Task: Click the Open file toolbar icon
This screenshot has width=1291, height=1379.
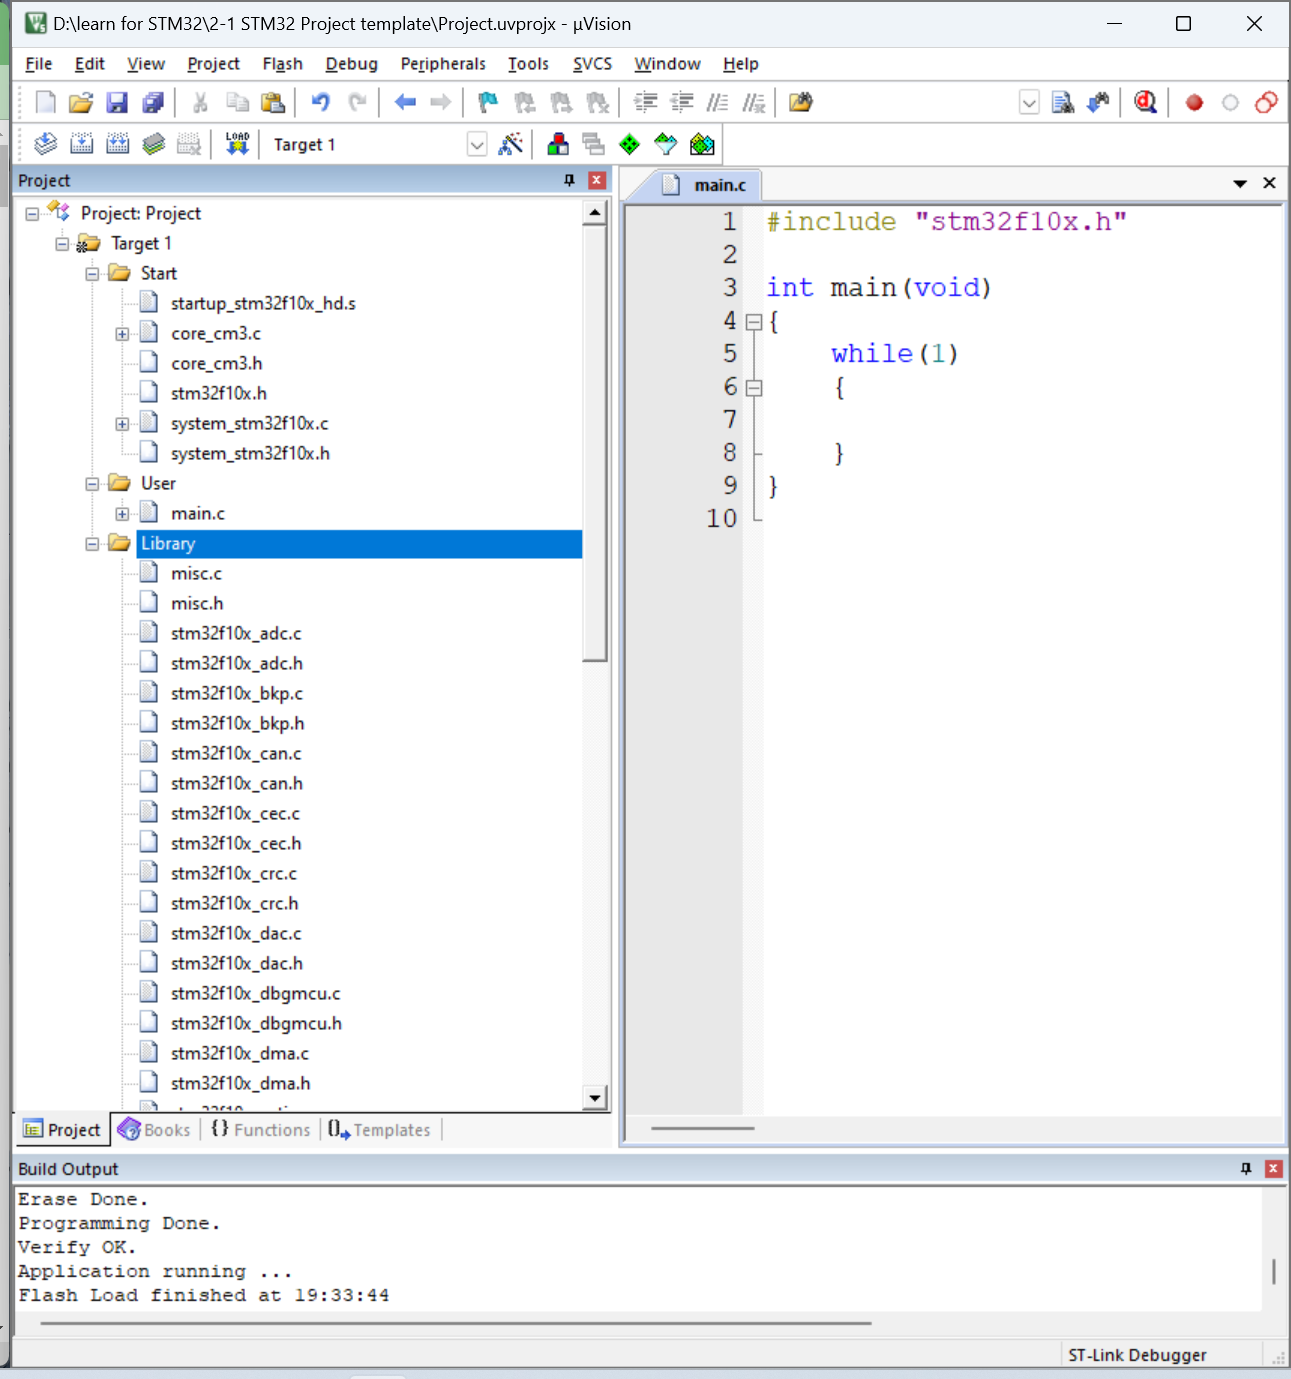Action: pos(81,102)
